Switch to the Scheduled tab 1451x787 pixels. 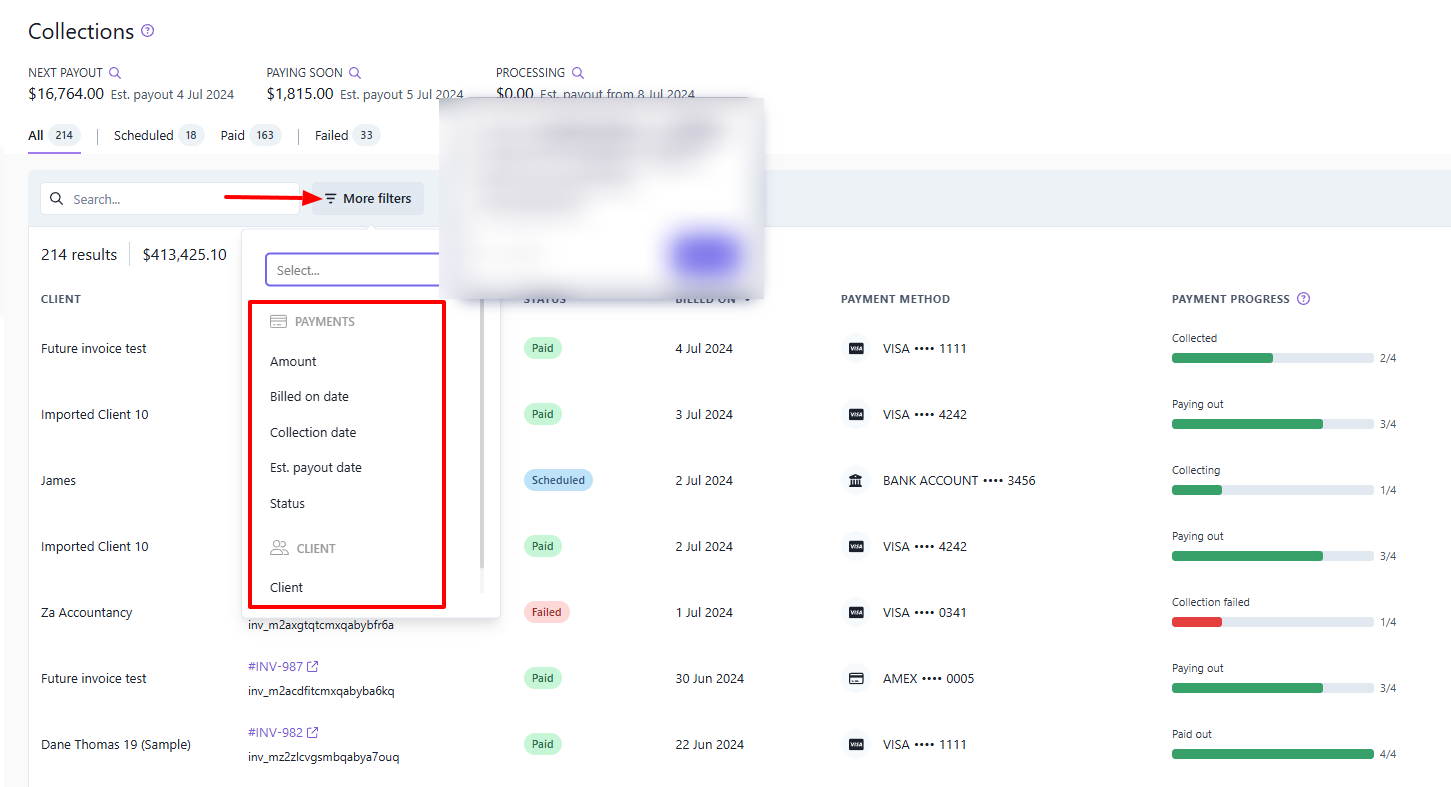(143, 134)
